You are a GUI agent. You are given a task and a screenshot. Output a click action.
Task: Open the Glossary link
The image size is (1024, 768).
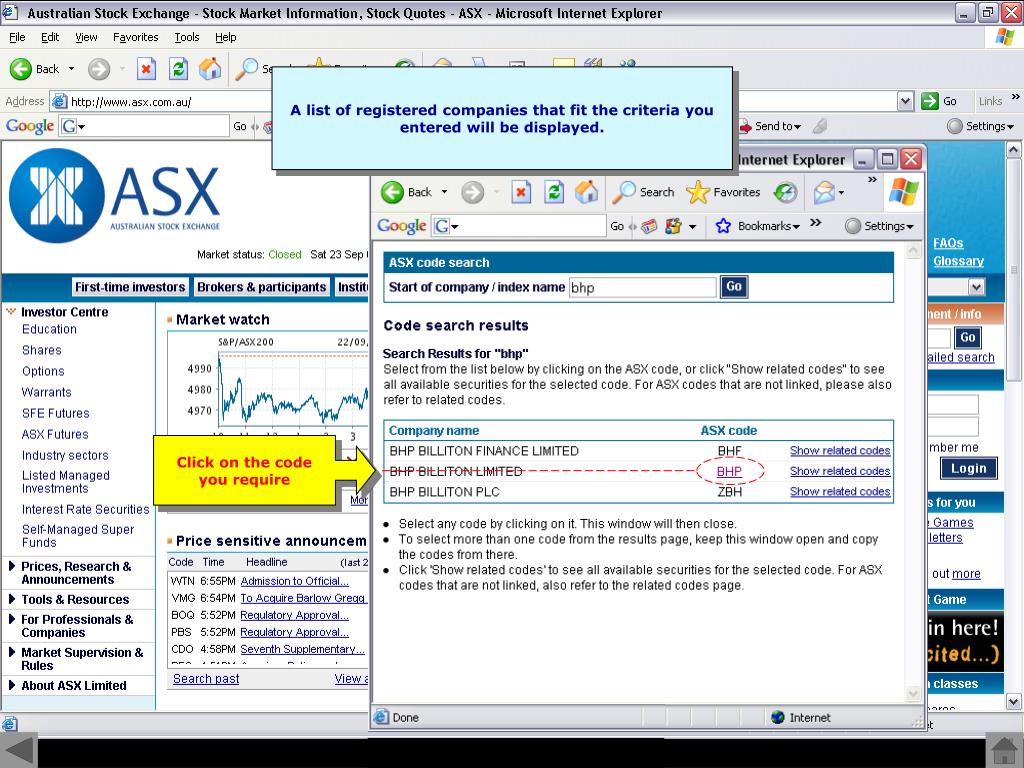click(958, 261)
